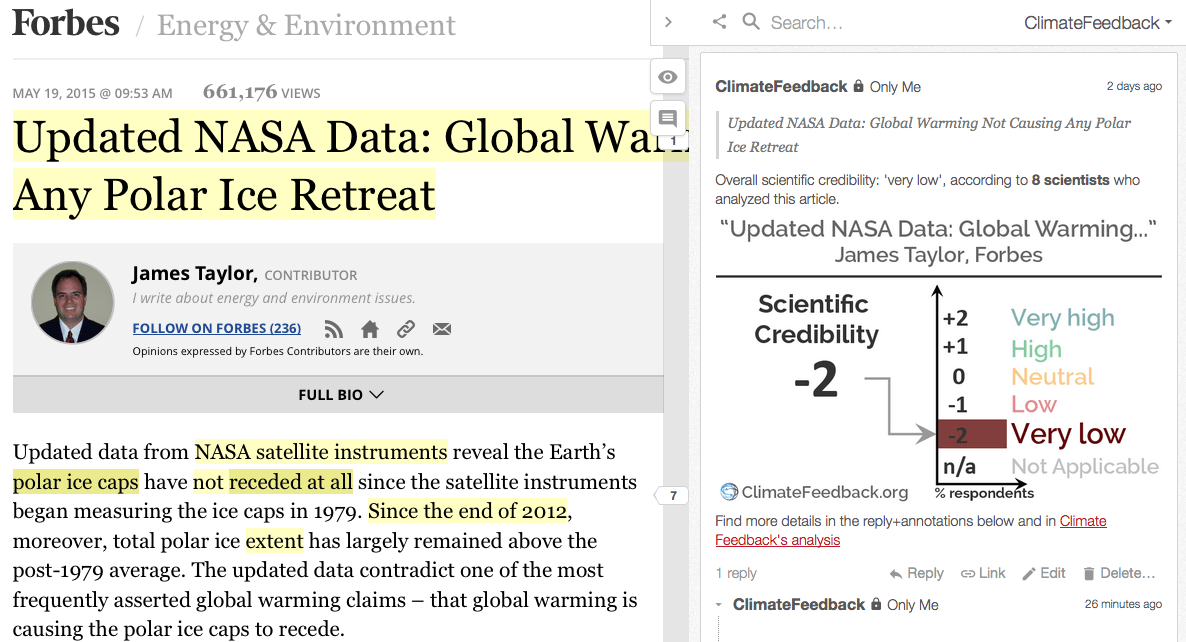1186x642 pixels.
Task: Click the '26 minutes ago' reply timestamp
Action: (1123, 604)
